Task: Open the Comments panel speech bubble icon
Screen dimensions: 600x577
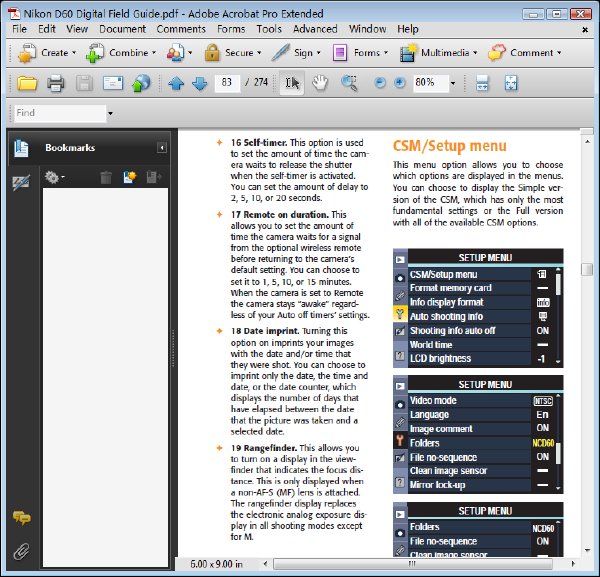Action: tap(22, 518)
